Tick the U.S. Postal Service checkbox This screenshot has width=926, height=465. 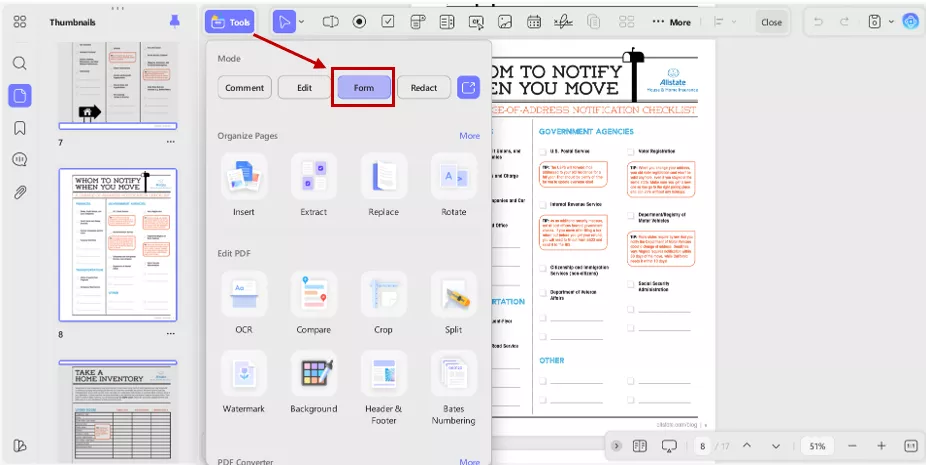[x=543, y=151]
